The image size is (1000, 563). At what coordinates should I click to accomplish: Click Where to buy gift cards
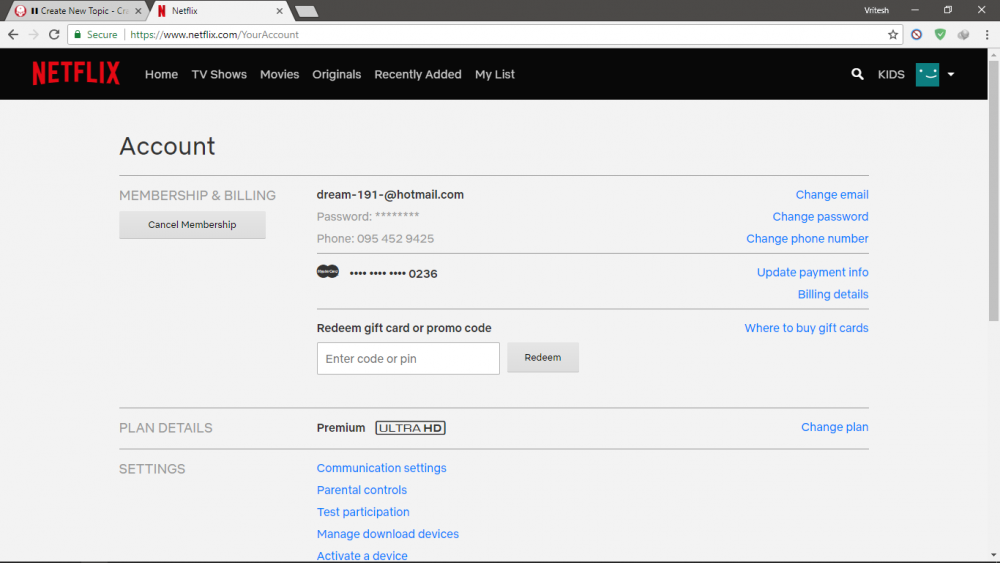click(806, 328)
